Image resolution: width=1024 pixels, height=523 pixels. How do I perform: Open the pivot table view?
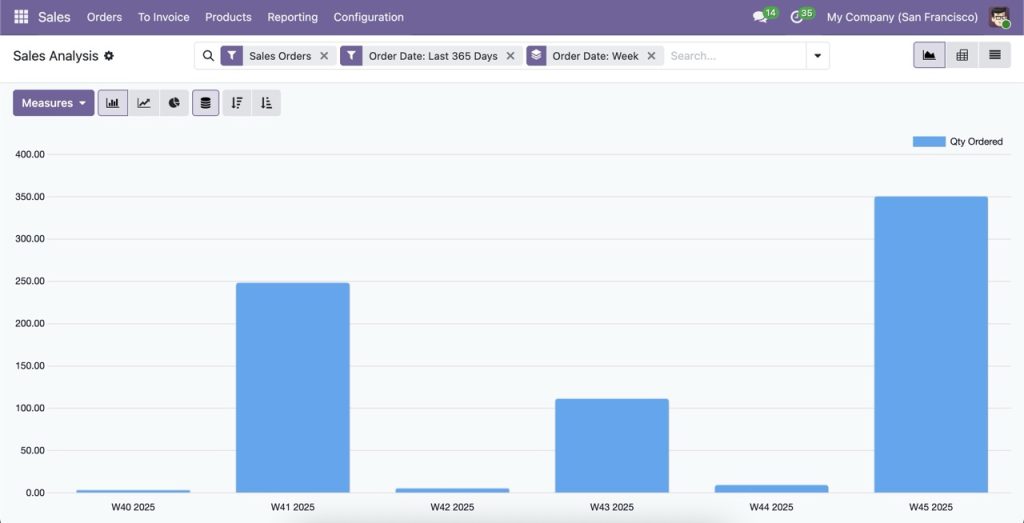(962, 56)
